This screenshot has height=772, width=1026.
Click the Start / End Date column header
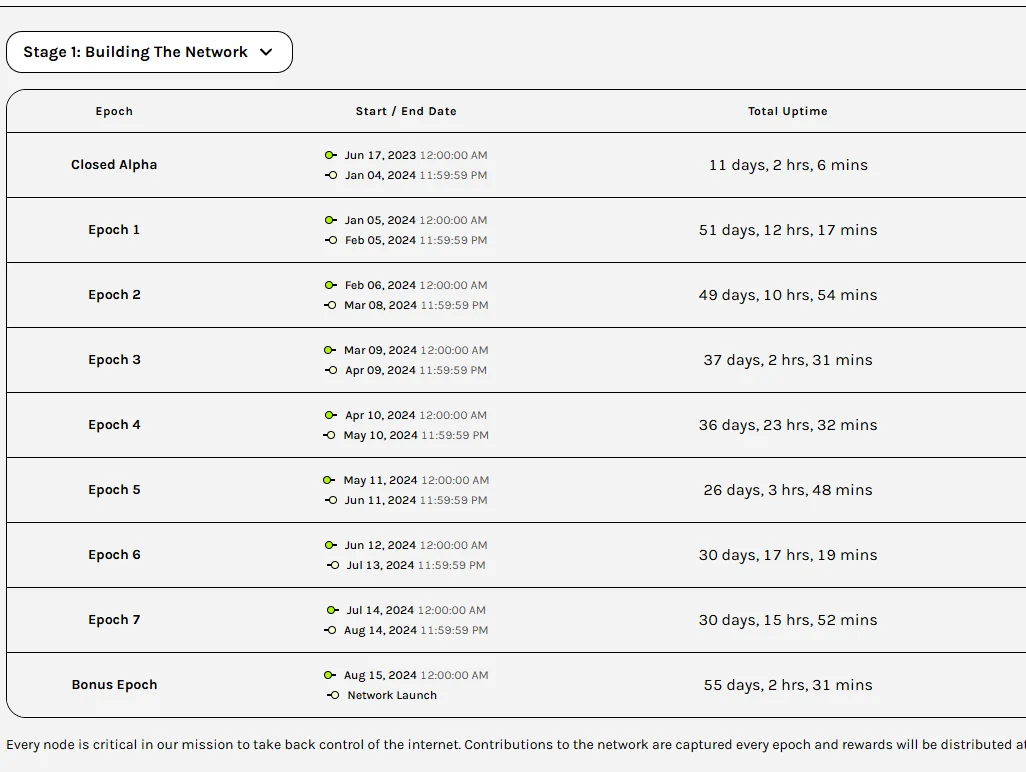406,111
